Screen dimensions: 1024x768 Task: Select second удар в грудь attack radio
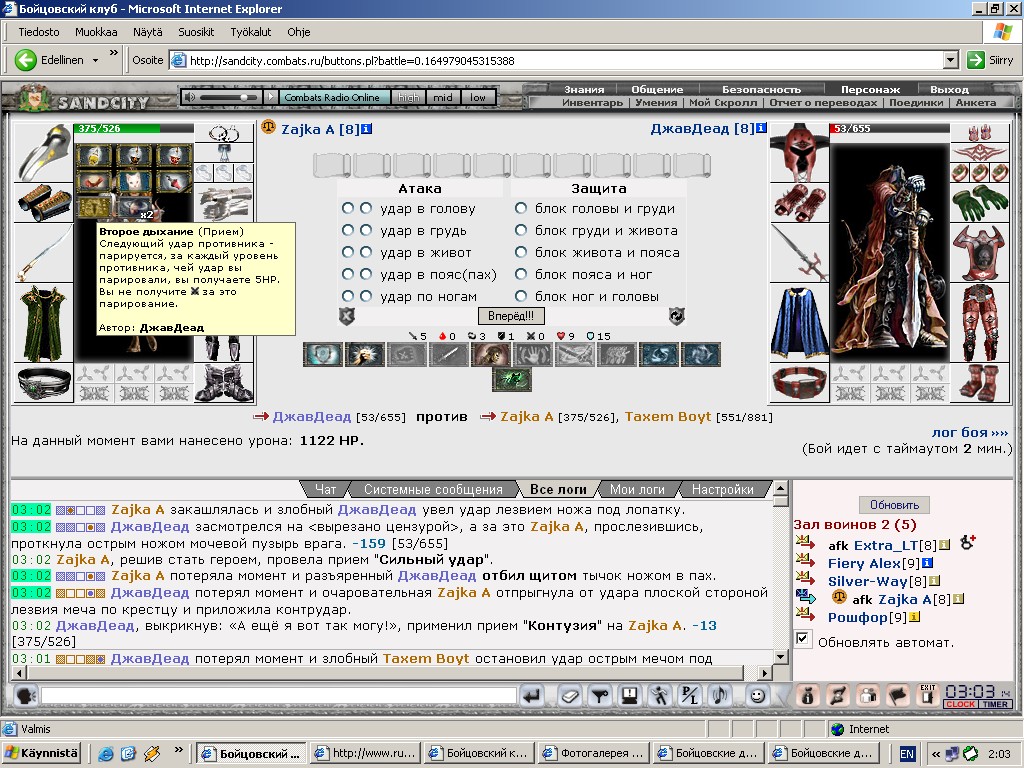tap(366, 231)
